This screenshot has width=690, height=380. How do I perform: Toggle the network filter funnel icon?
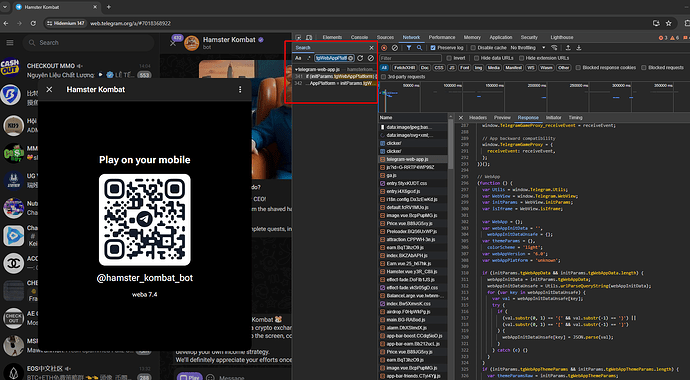pyautogui.click(x=409, y=48)
